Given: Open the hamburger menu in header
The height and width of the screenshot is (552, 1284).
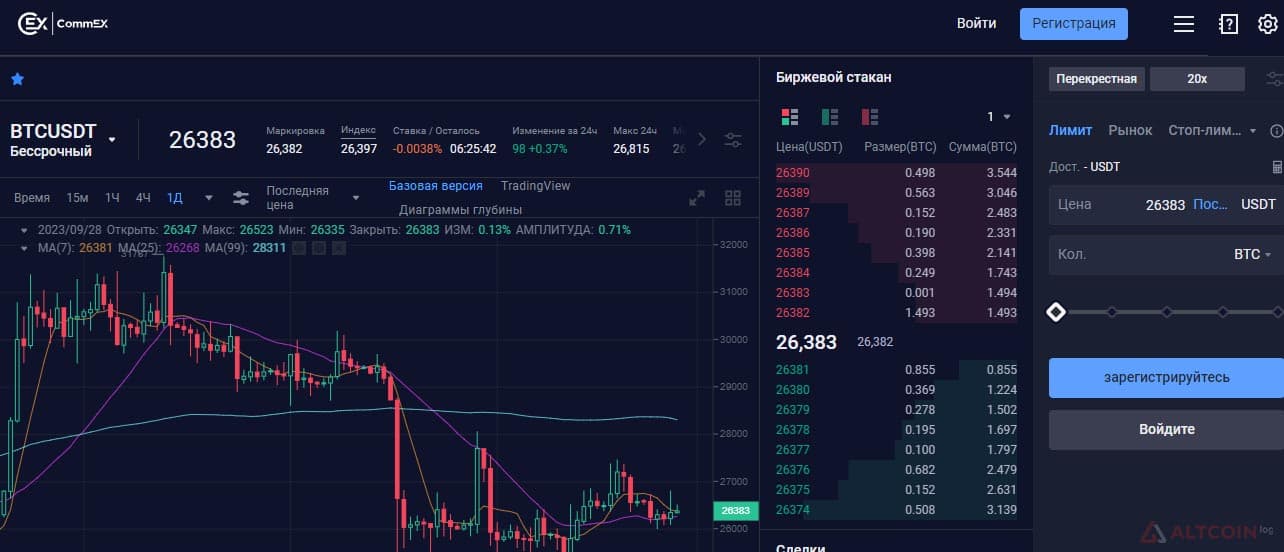Looking at the screenshot, I should coord(1184,24).
